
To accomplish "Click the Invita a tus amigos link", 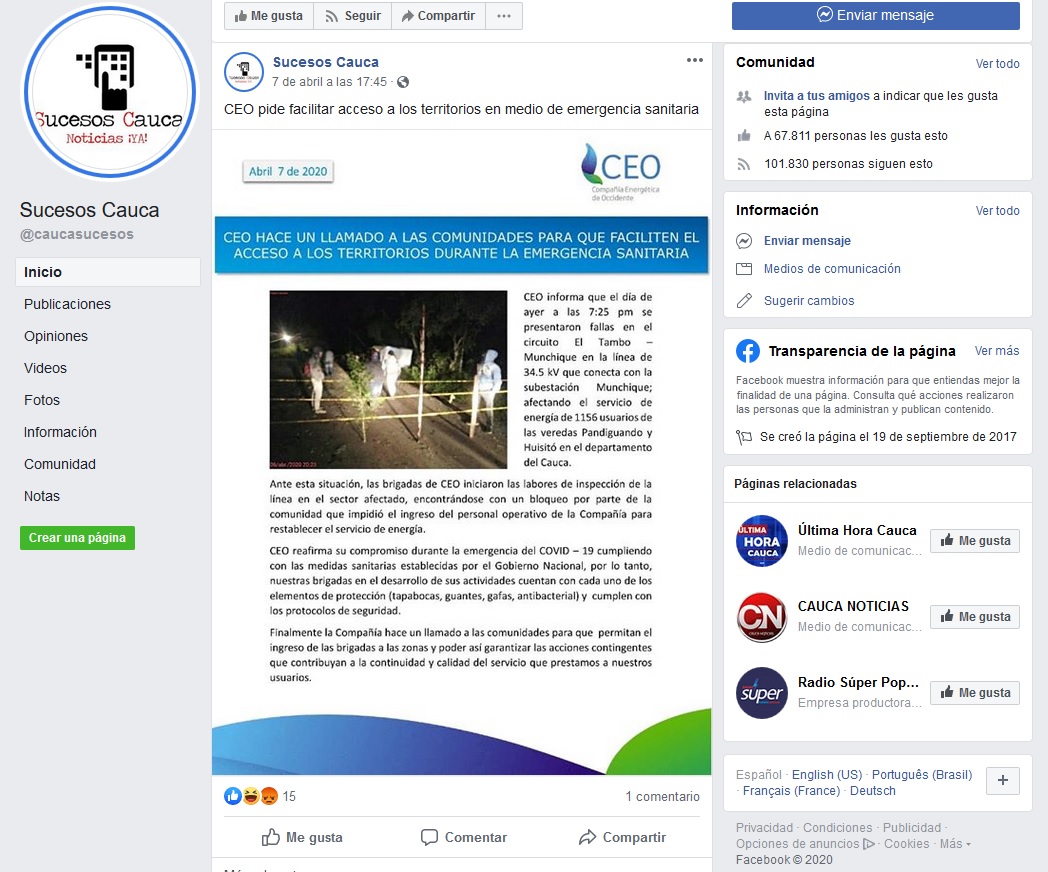I will [x=817, y=96].
